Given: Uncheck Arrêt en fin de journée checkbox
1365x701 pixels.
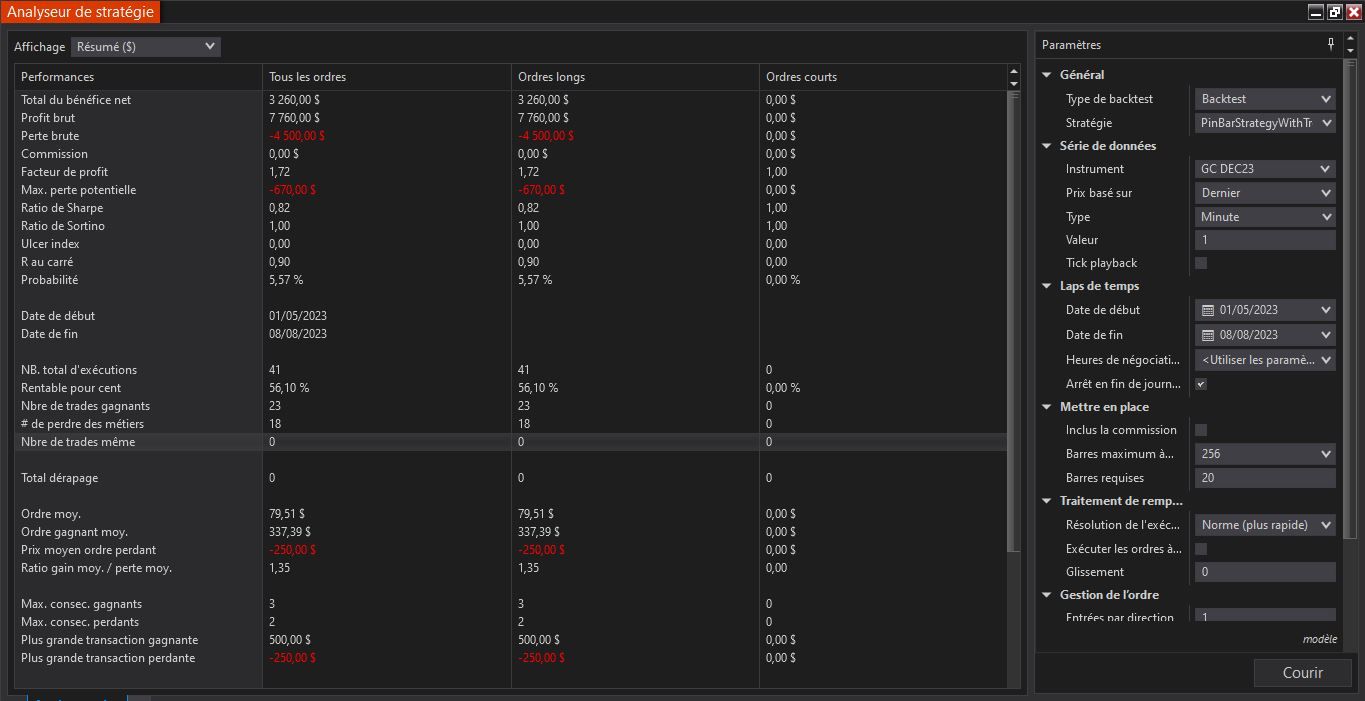Looking at the screenshot, I should pos(1201,384).
